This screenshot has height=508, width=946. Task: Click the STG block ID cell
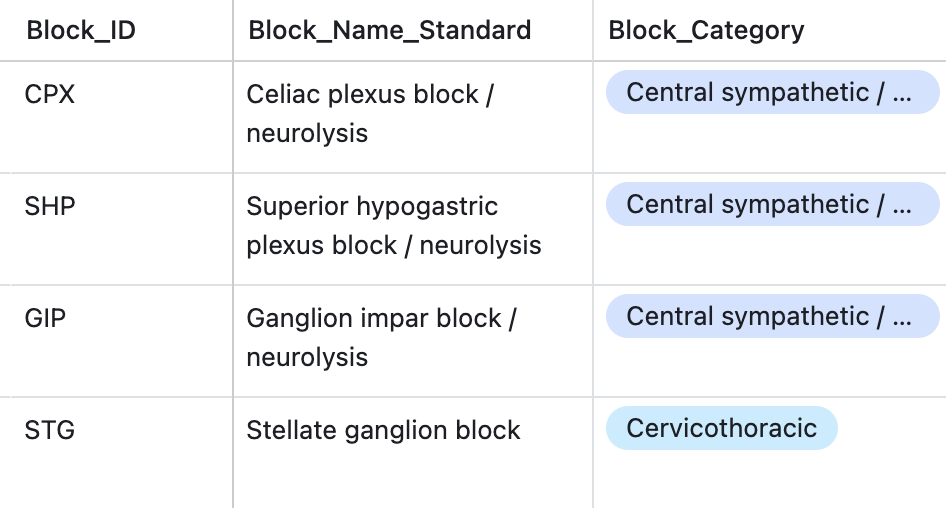tap(50, 430)
